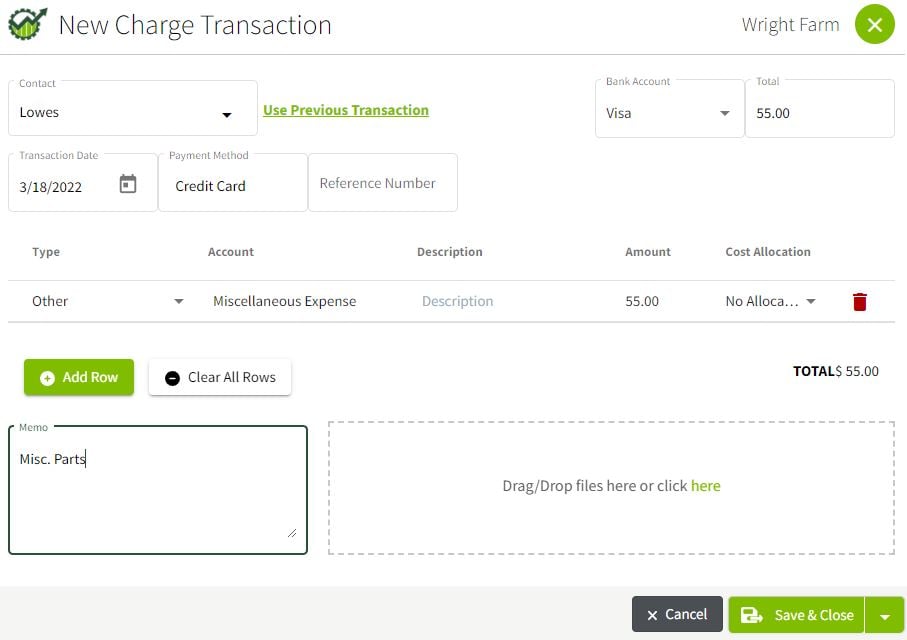The width and height of the screenshot is (907, 640).
Task: Click the Memo text area
Action: click(x=157, y=487)
